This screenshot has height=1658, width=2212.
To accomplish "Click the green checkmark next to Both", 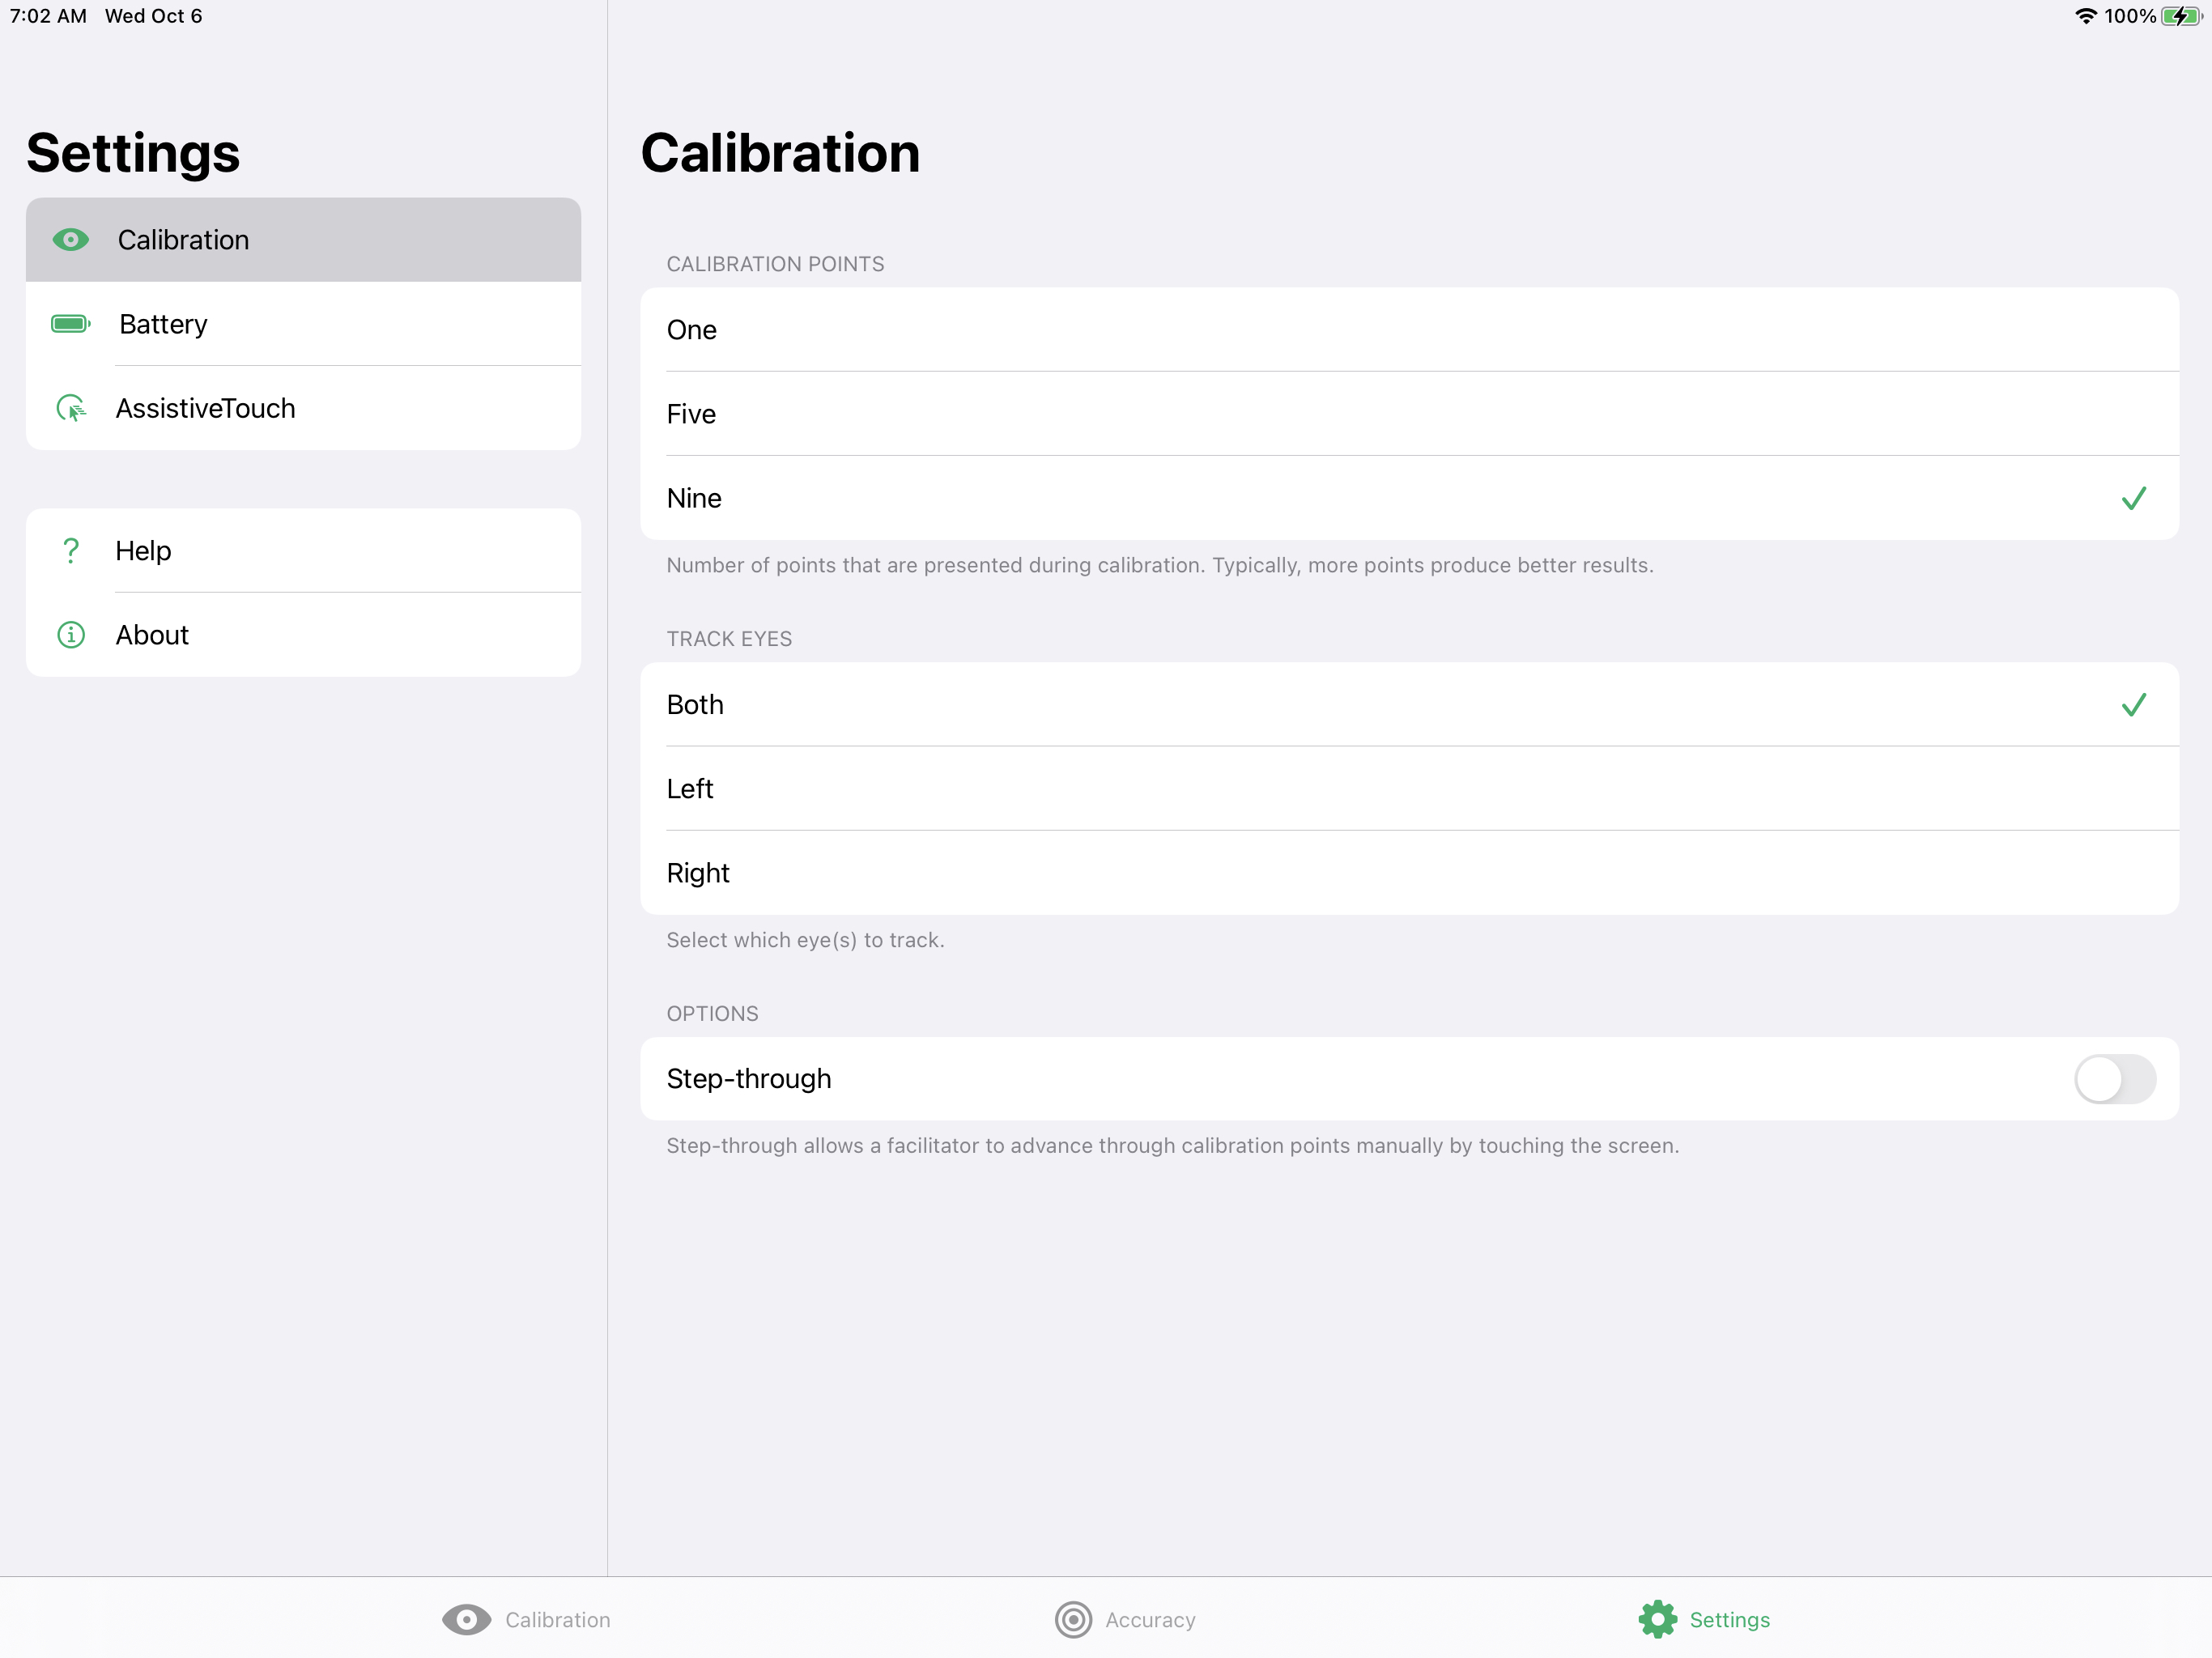I will pos(2133,705).
